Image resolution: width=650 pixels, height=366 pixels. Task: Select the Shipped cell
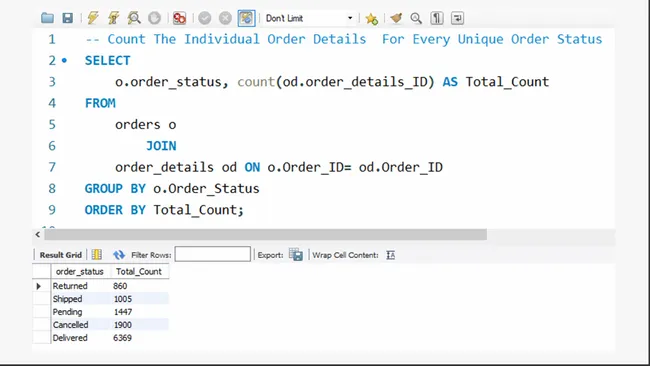point(80,299)
